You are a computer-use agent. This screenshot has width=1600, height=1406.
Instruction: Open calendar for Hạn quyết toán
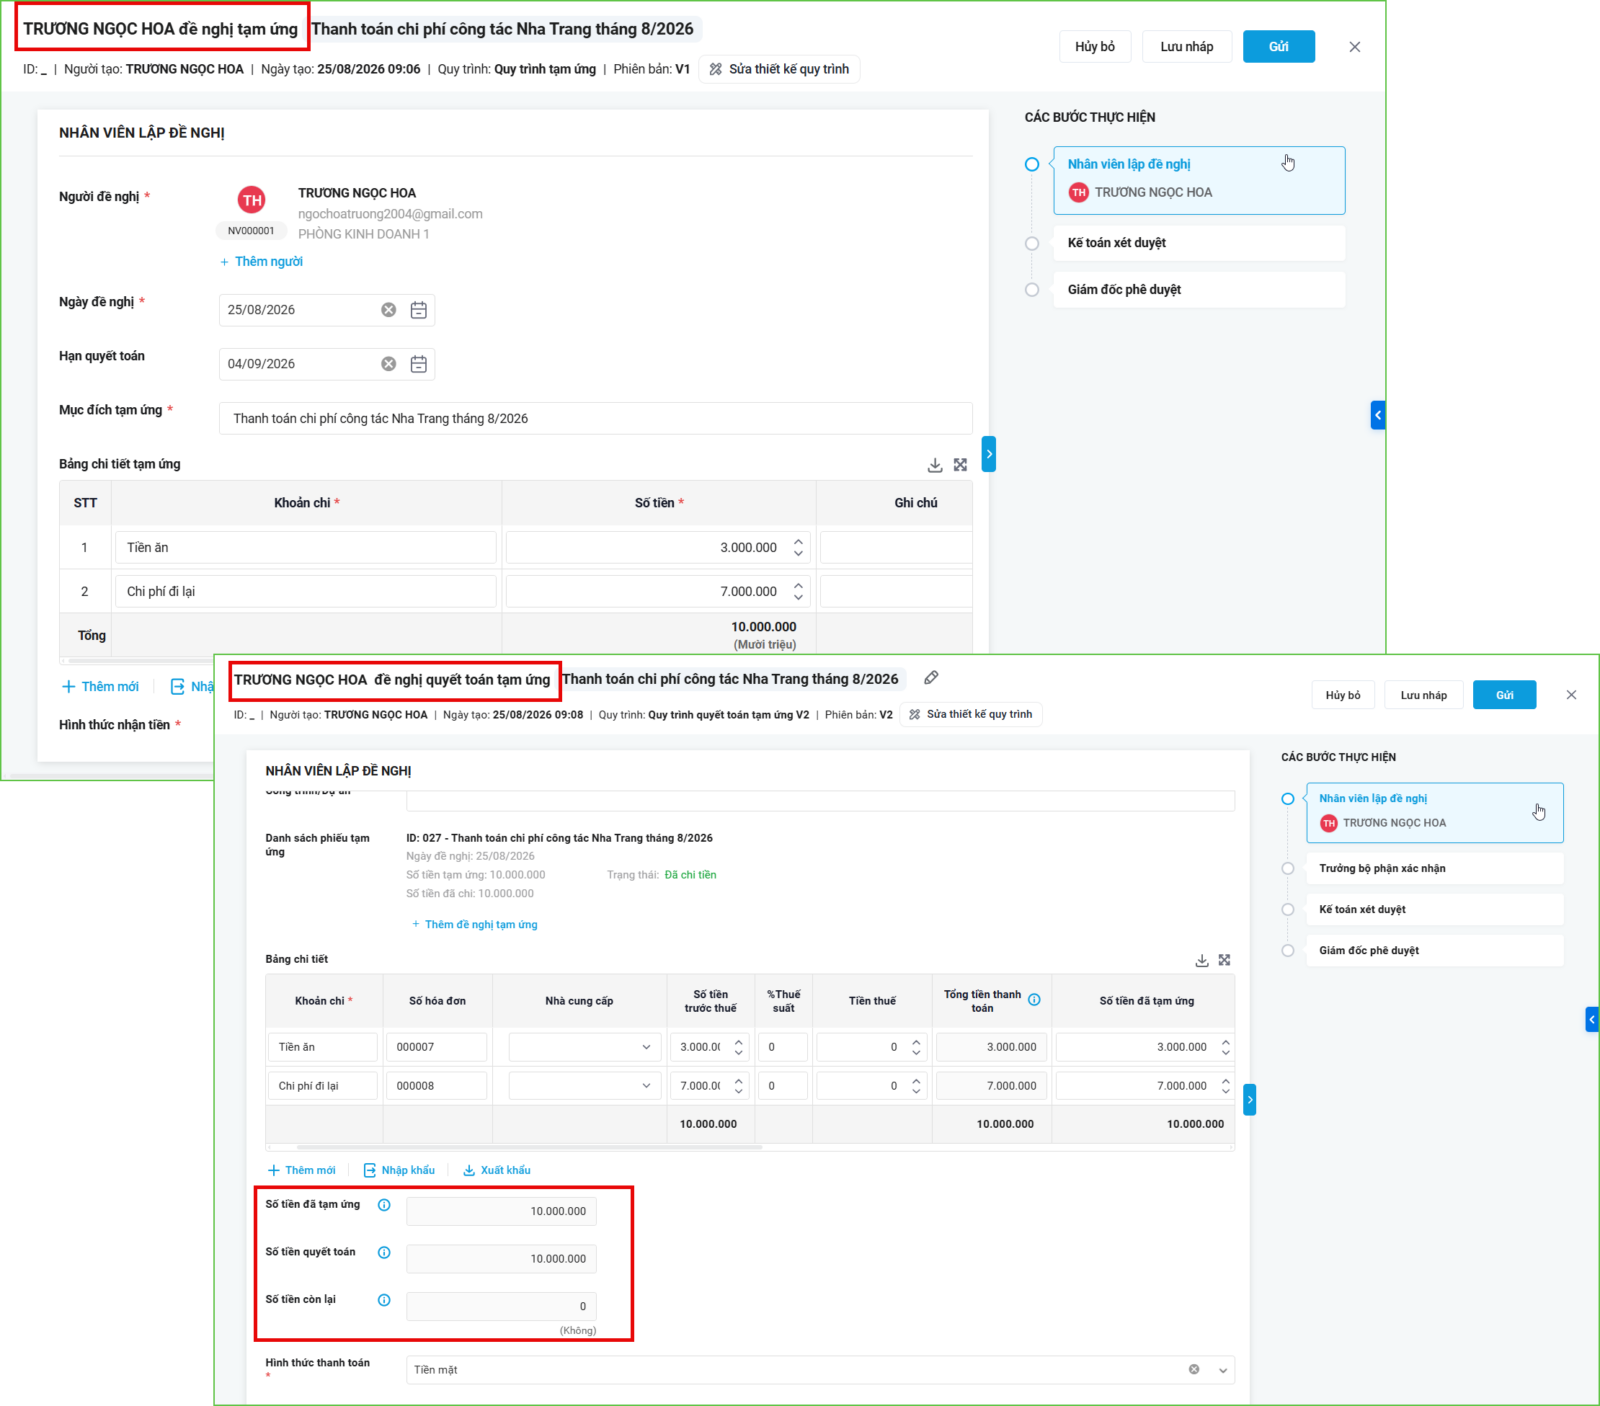(x=419, y=364)
